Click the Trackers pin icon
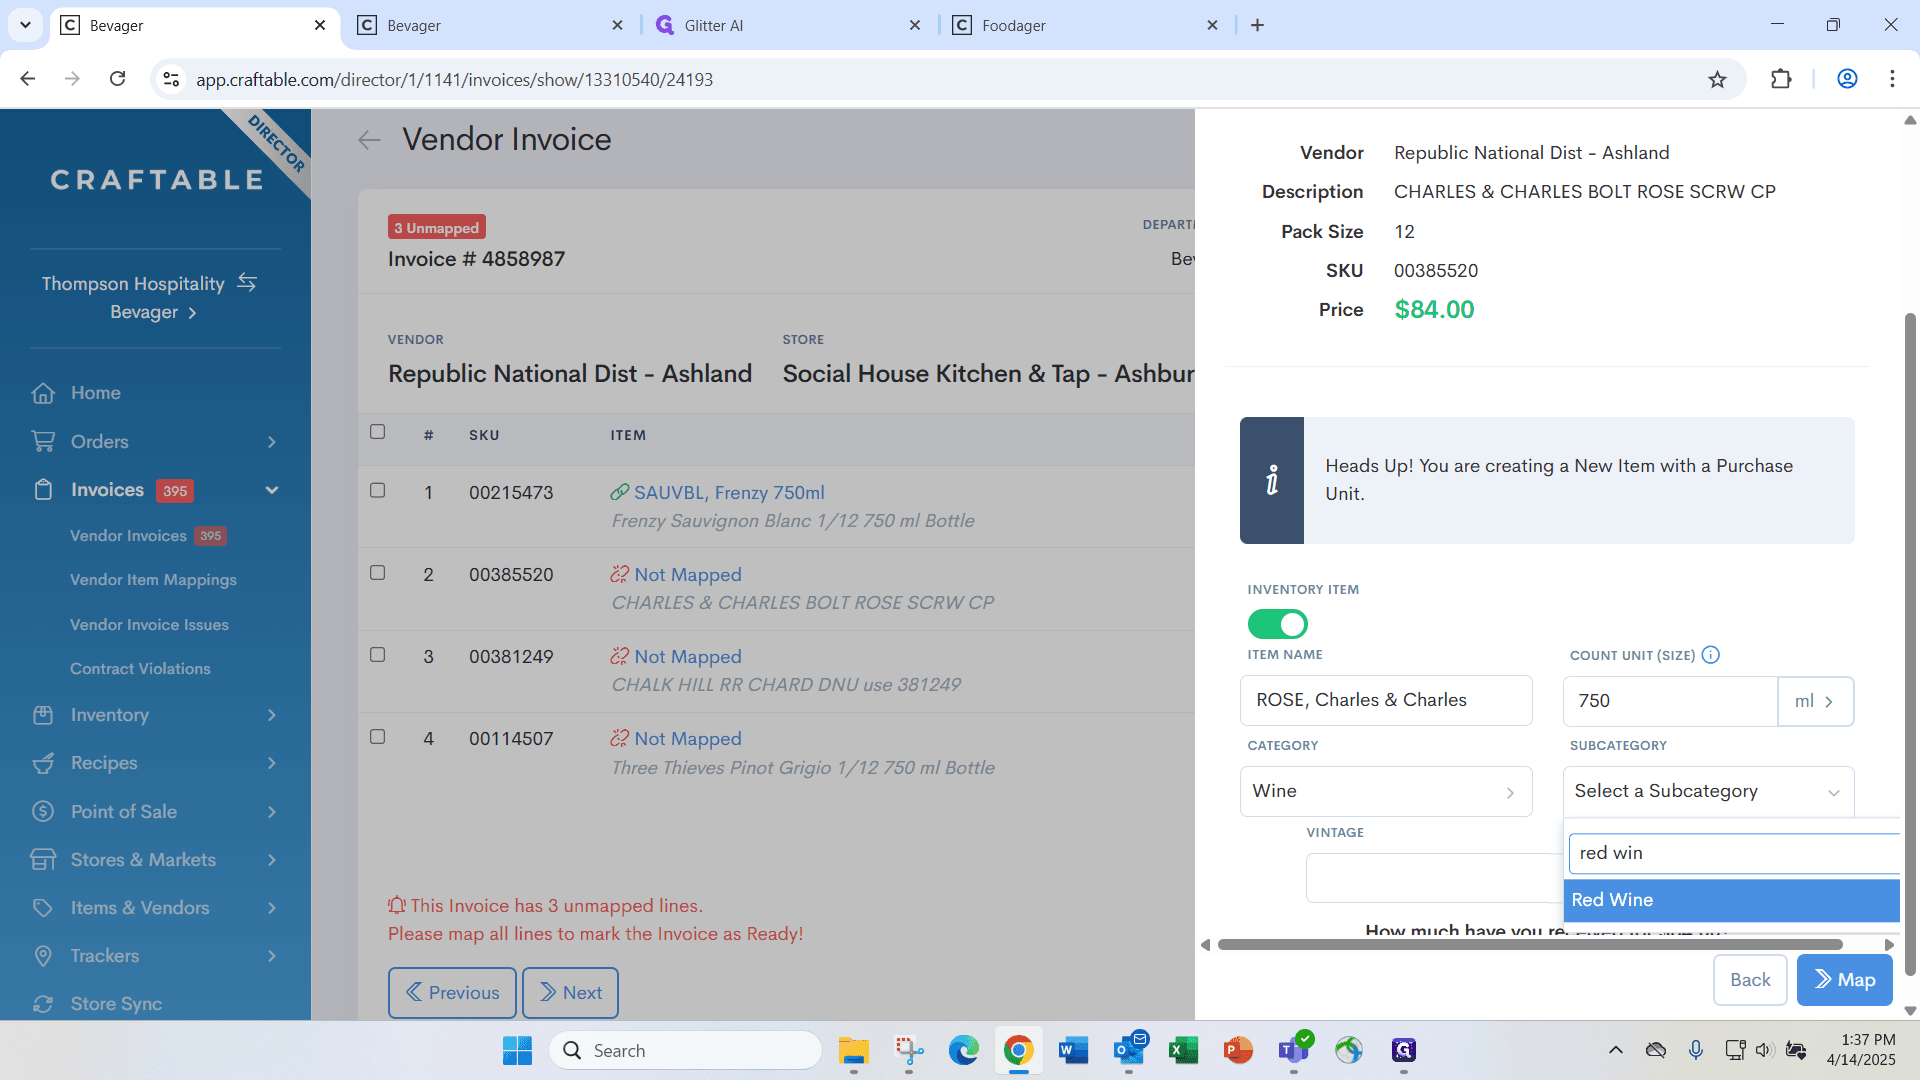 (43, 956)
